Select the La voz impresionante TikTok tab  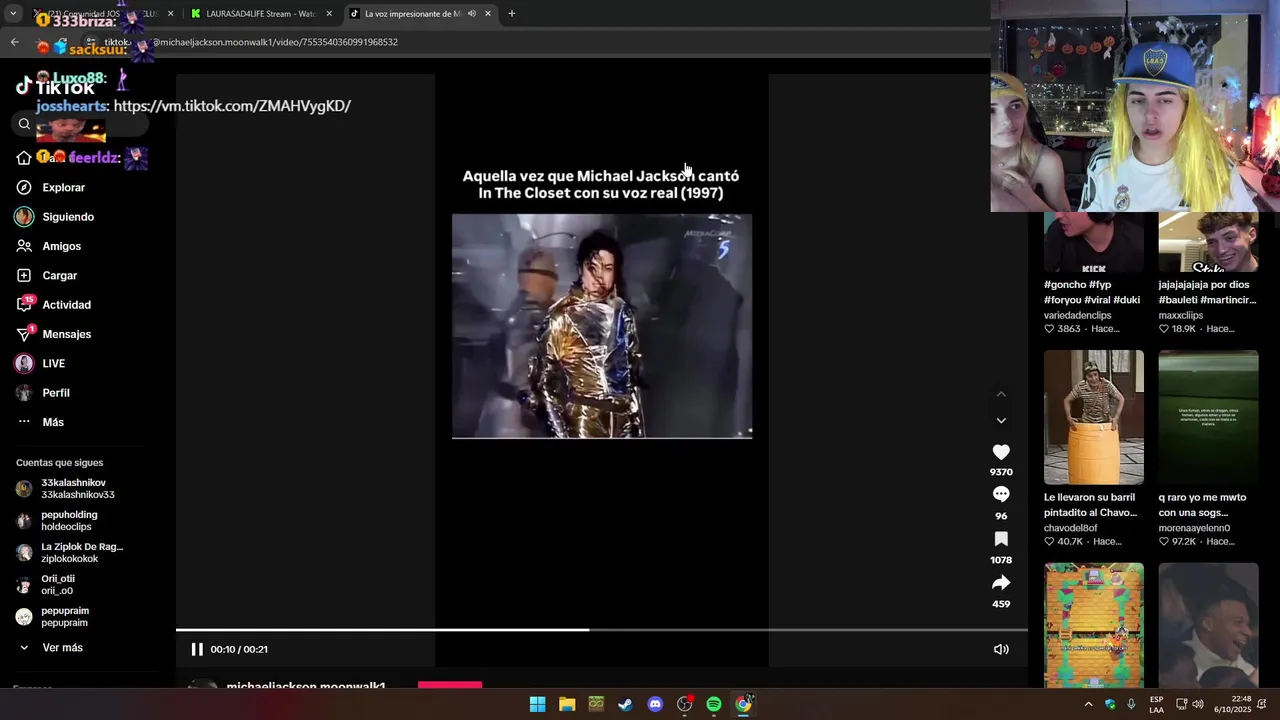tap(412, 14)
